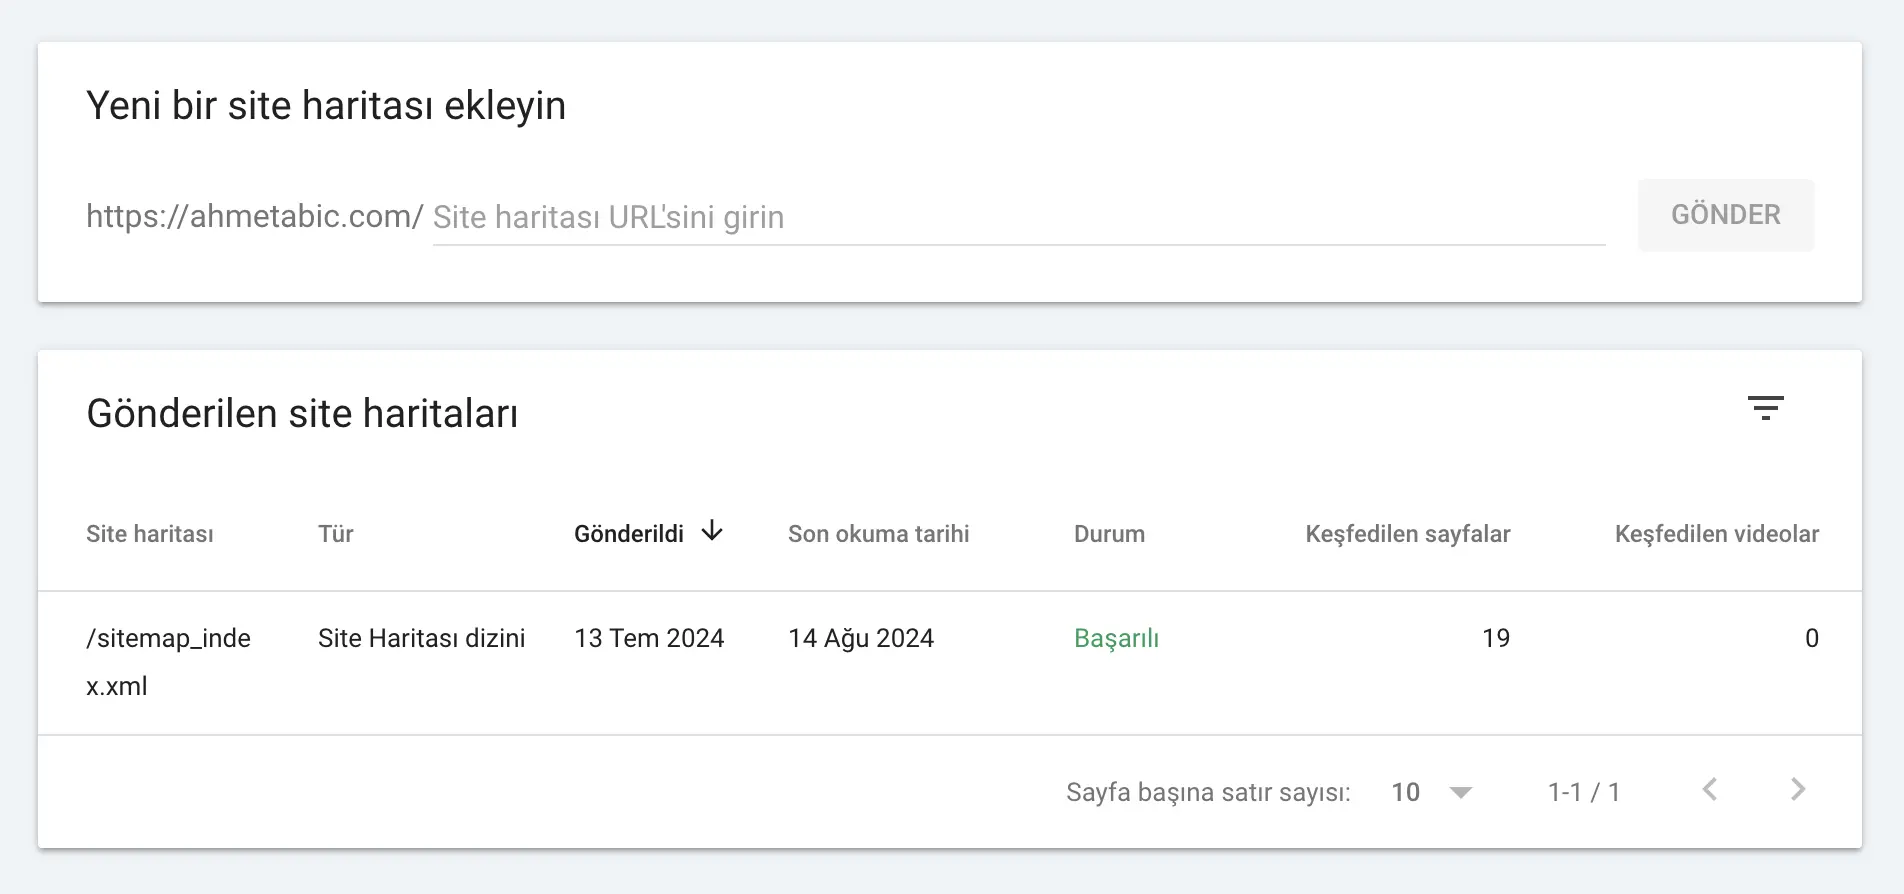Click the https://ahmetabic.com/ prefix text

pyautogui.click(x=255, y=216)
